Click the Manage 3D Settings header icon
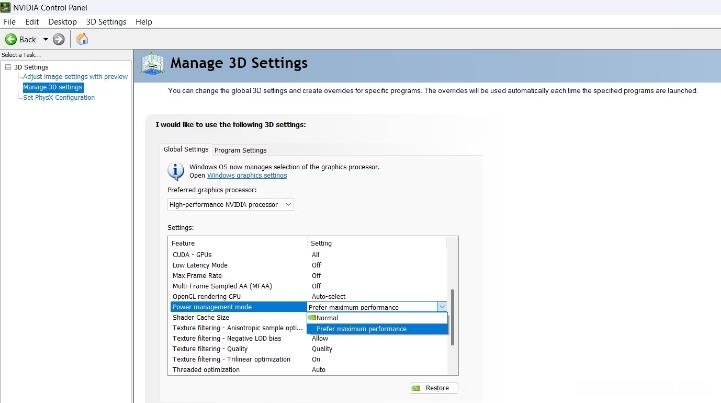 point(152,64)
